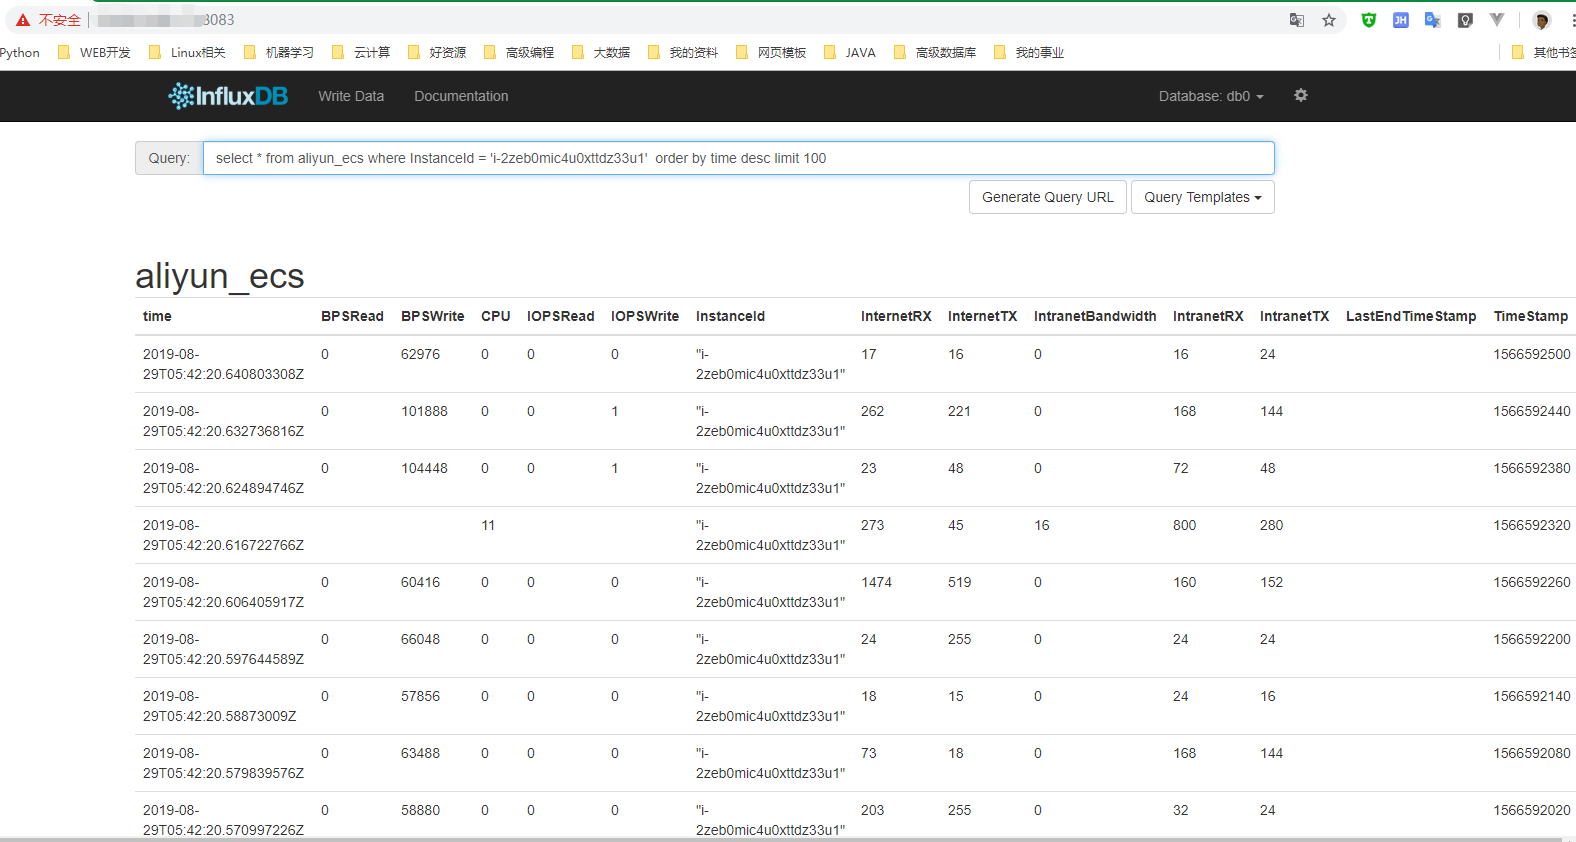Click the IntranetTX column header
1576x842 pixels.
pos(1295,316)
